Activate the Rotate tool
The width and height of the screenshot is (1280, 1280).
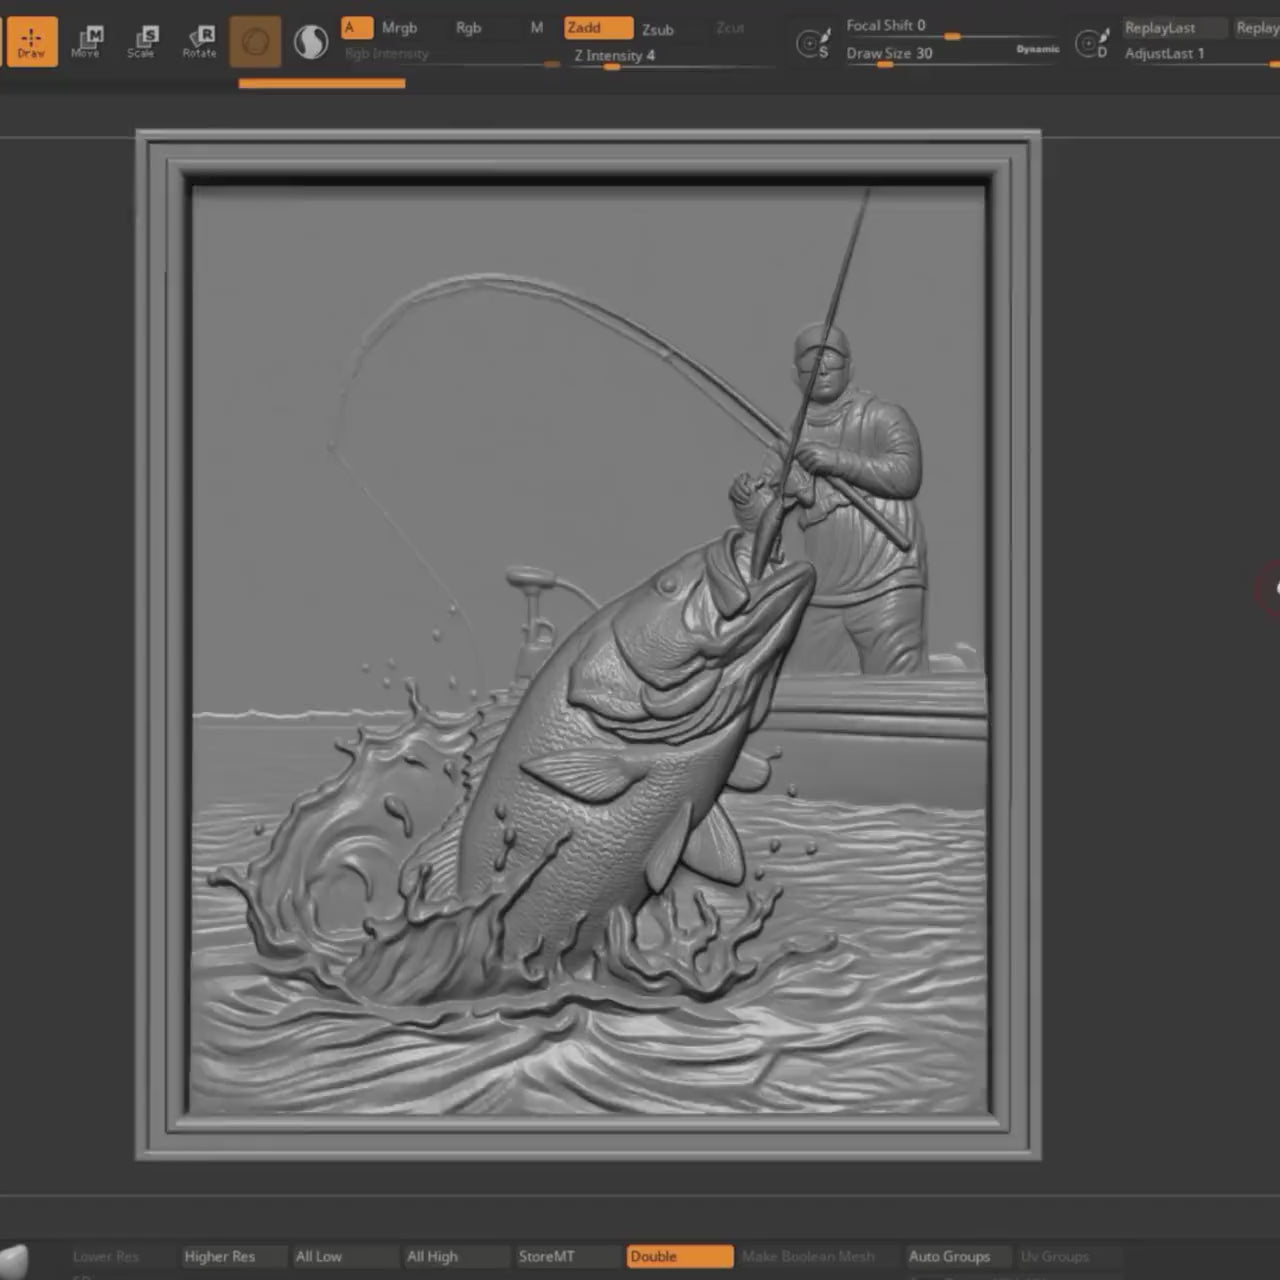point(199,41)
